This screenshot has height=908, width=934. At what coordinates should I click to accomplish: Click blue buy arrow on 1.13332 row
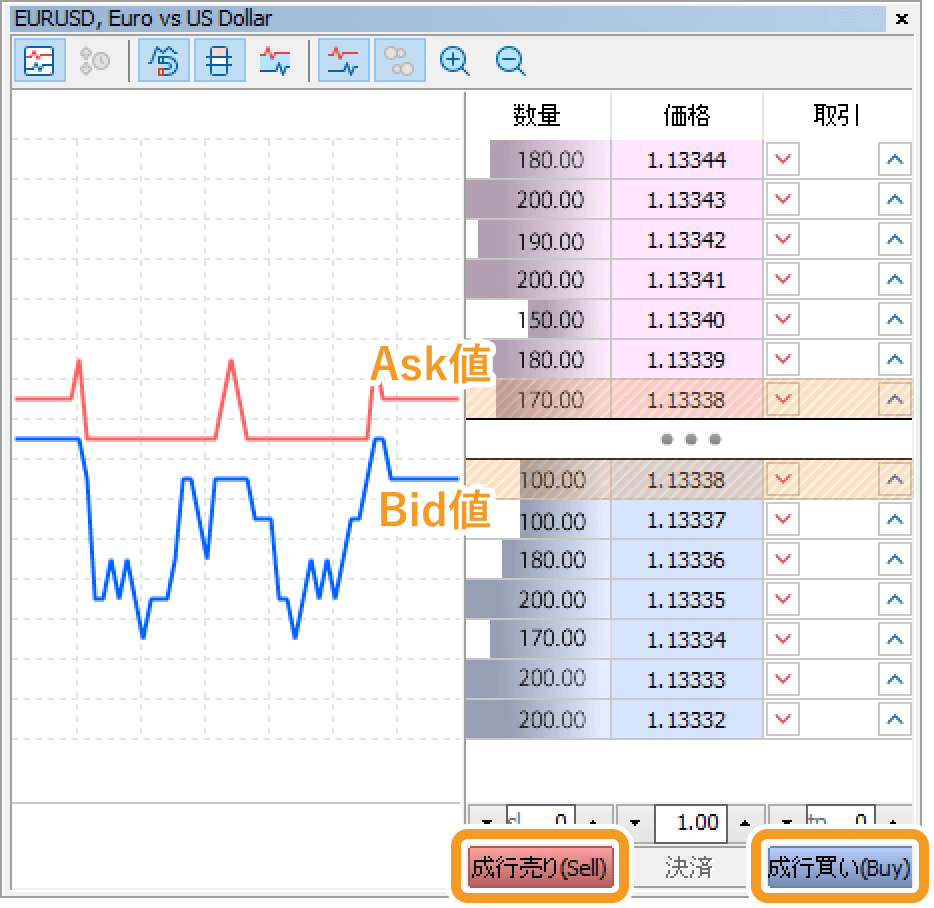895,719
